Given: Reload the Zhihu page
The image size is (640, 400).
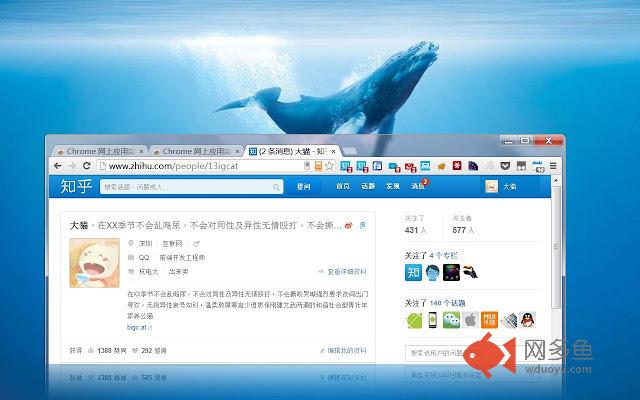Looking at the screenshot, I should 87,166.
